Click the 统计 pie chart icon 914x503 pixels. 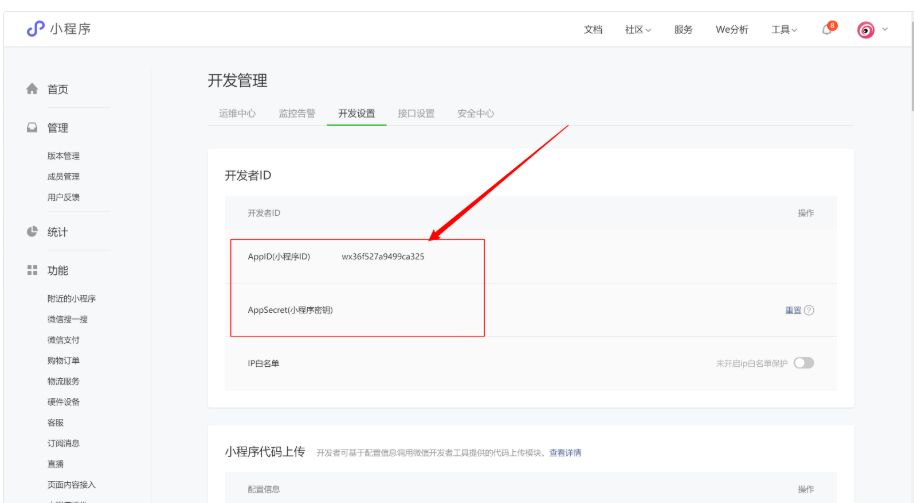click(x=32, y=231)
